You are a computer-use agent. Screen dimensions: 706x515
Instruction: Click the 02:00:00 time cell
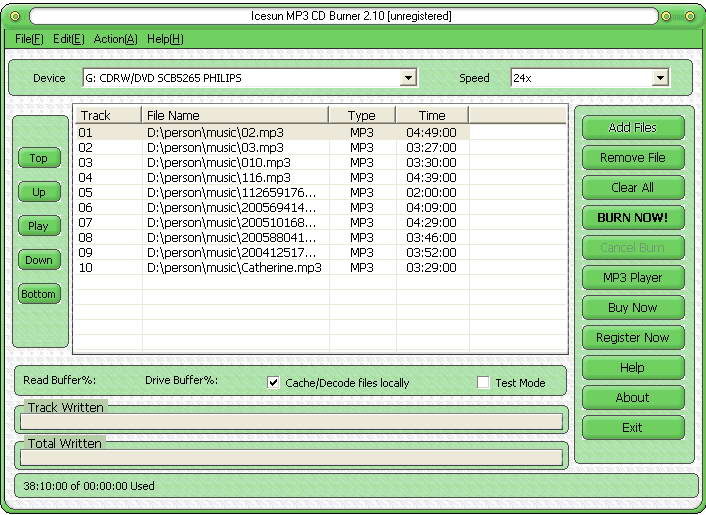coord(431,193)
